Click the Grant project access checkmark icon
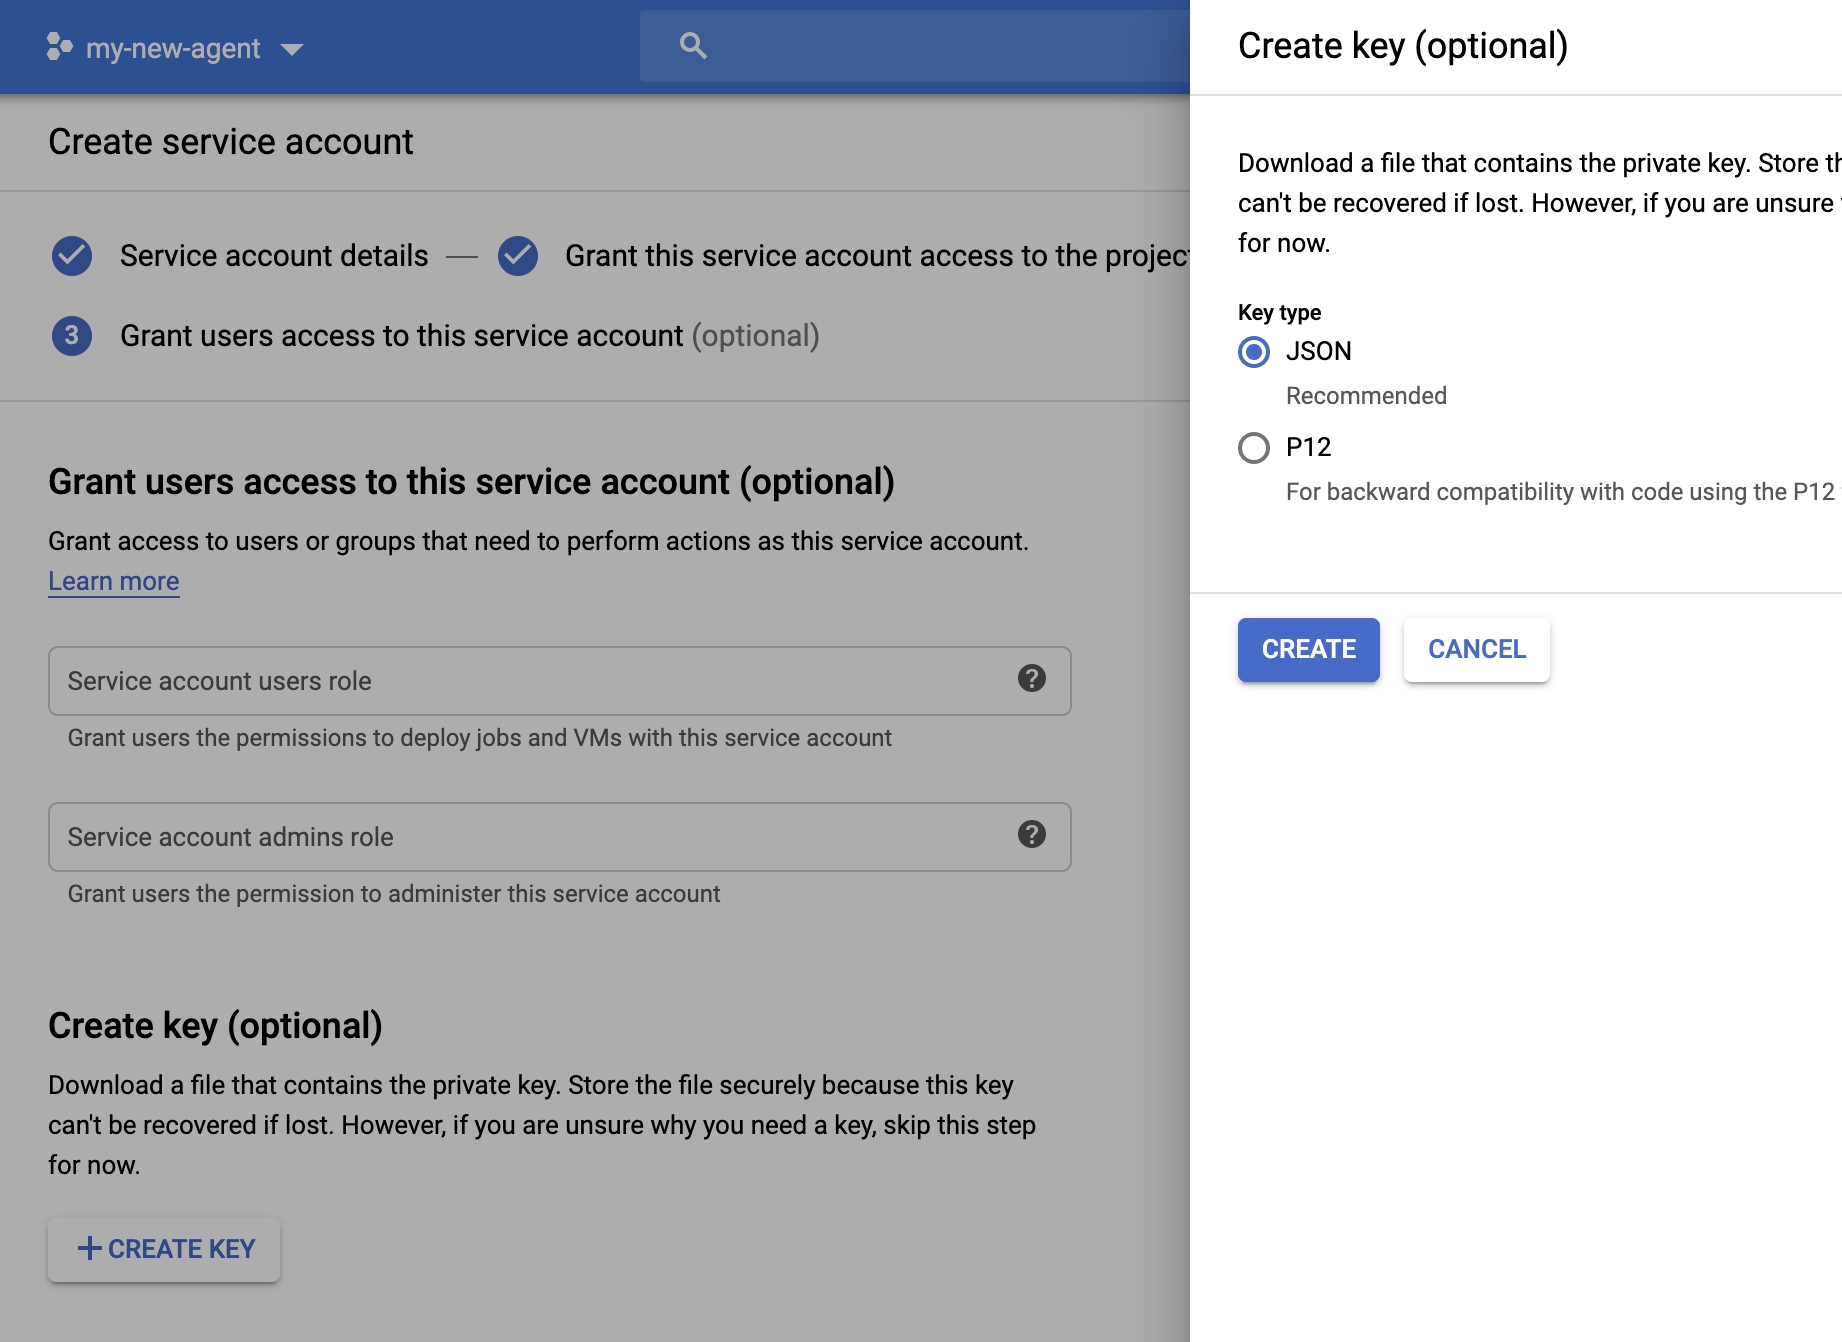 (518, 256)
